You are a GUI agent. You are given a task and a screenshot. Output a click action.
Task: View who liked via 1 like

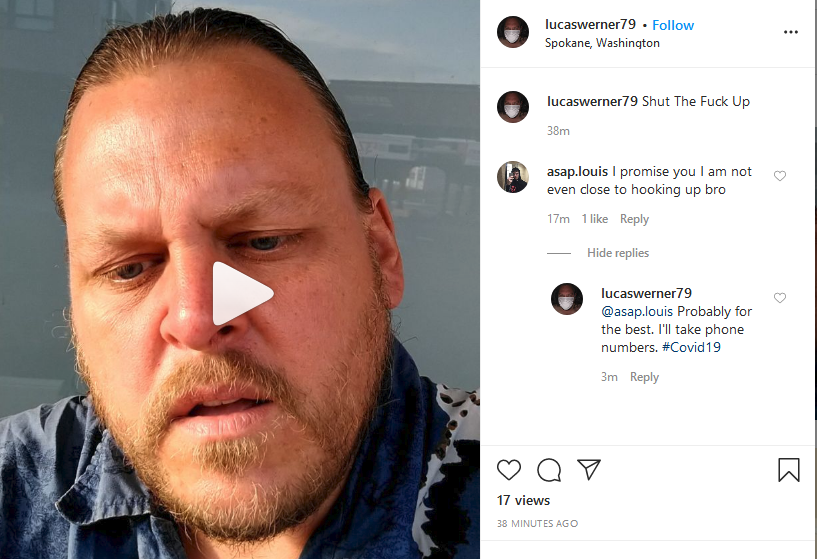point(595,219)
